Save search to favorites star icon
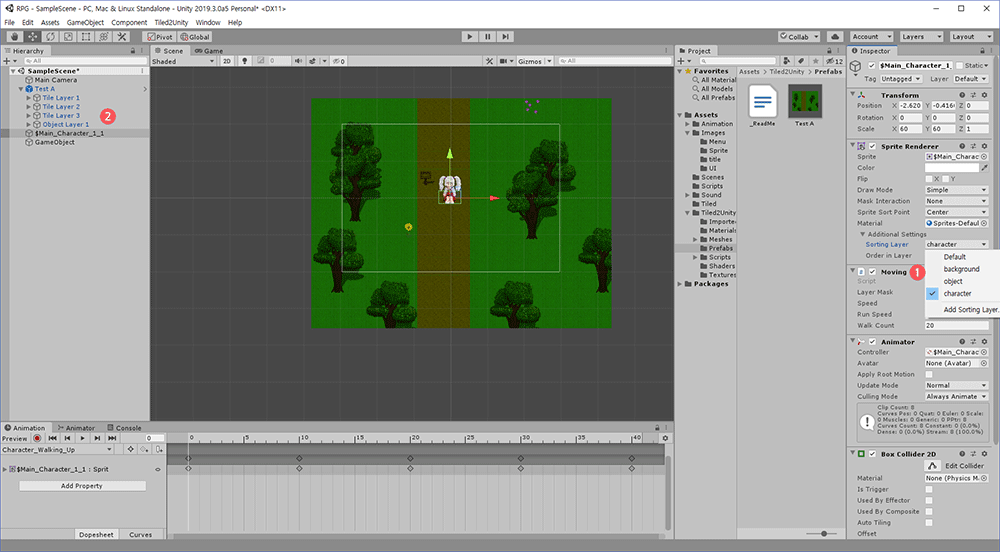The height and width of the screenshot is (552, 1000). click(816, 61)
